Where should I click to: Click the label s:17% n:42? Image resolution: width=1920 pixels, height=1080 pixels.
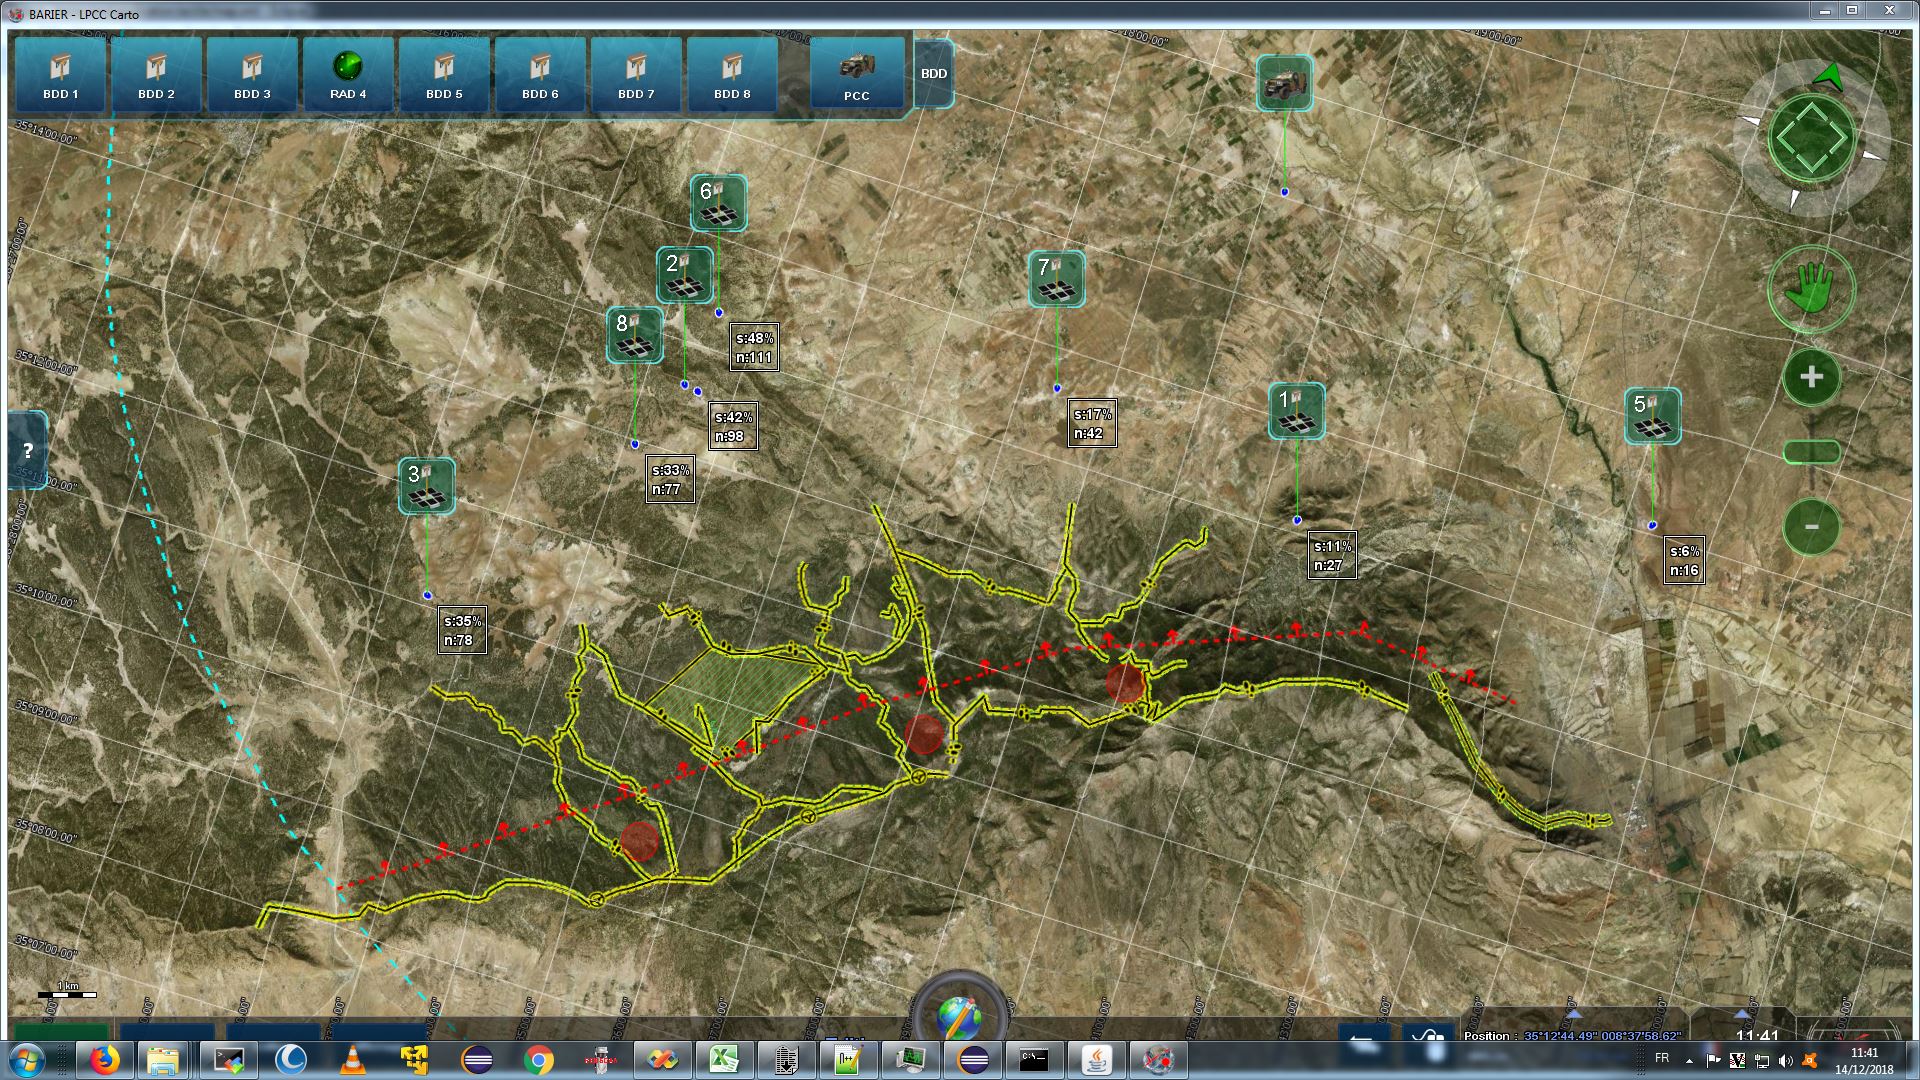click(1092, 423)
